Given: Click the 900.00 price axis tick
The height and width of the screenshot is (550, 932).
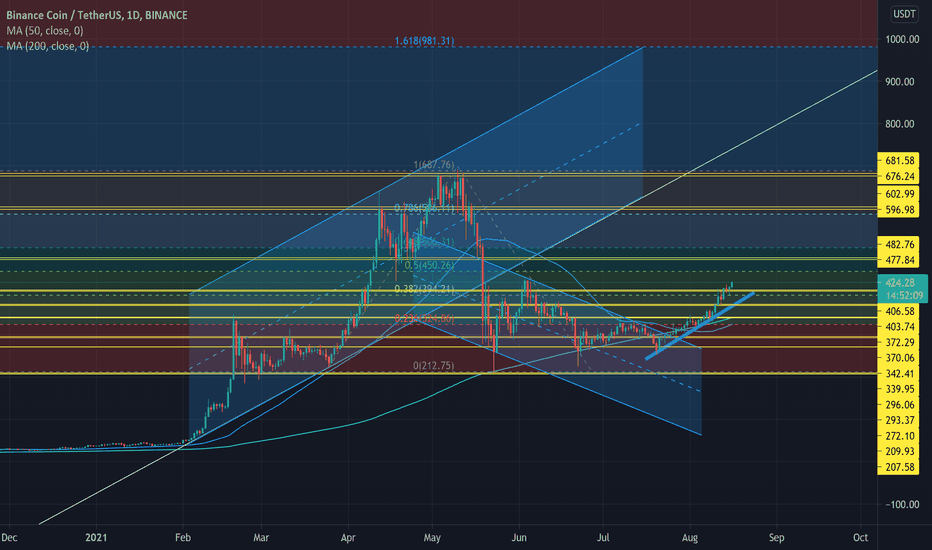Looking at the screenshot, I should click(899, 81).
